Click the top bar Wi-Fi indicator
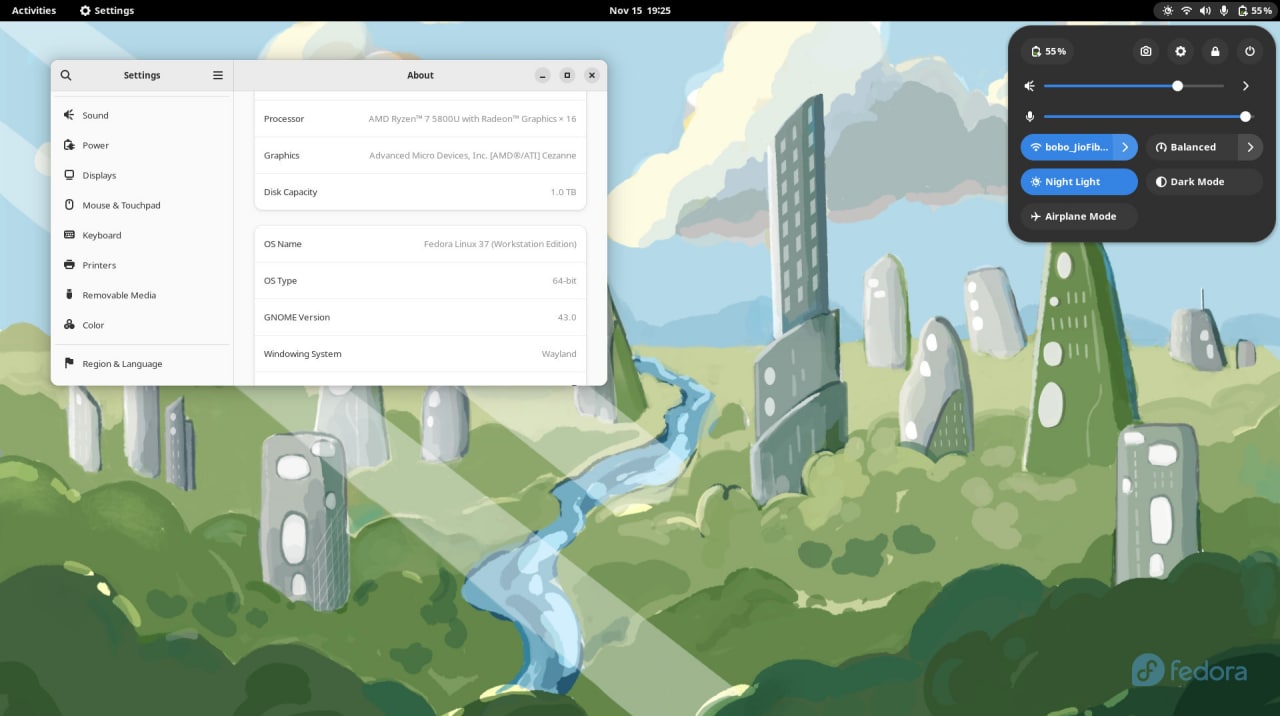 coord(1186,10)
